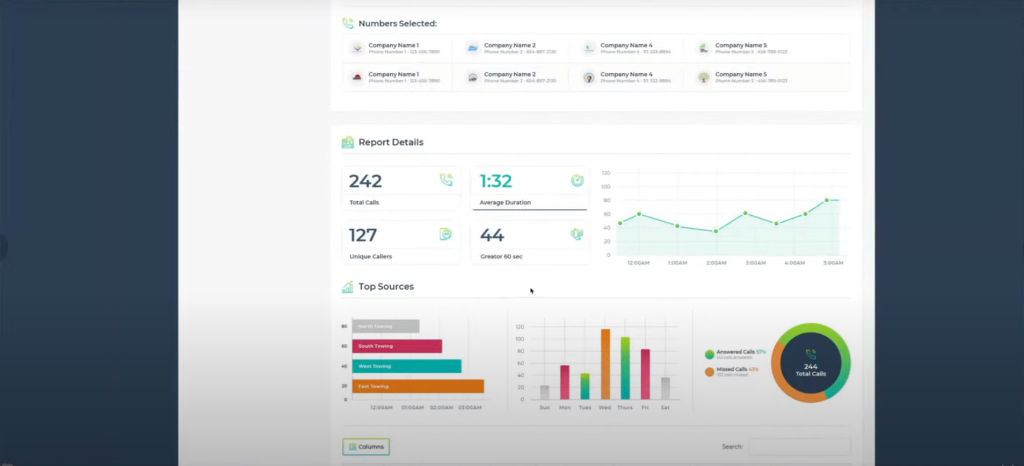Click the 02:00AM label under towing bars
Viewport: 1024px width, 466px height.
(x=441, y=408)
